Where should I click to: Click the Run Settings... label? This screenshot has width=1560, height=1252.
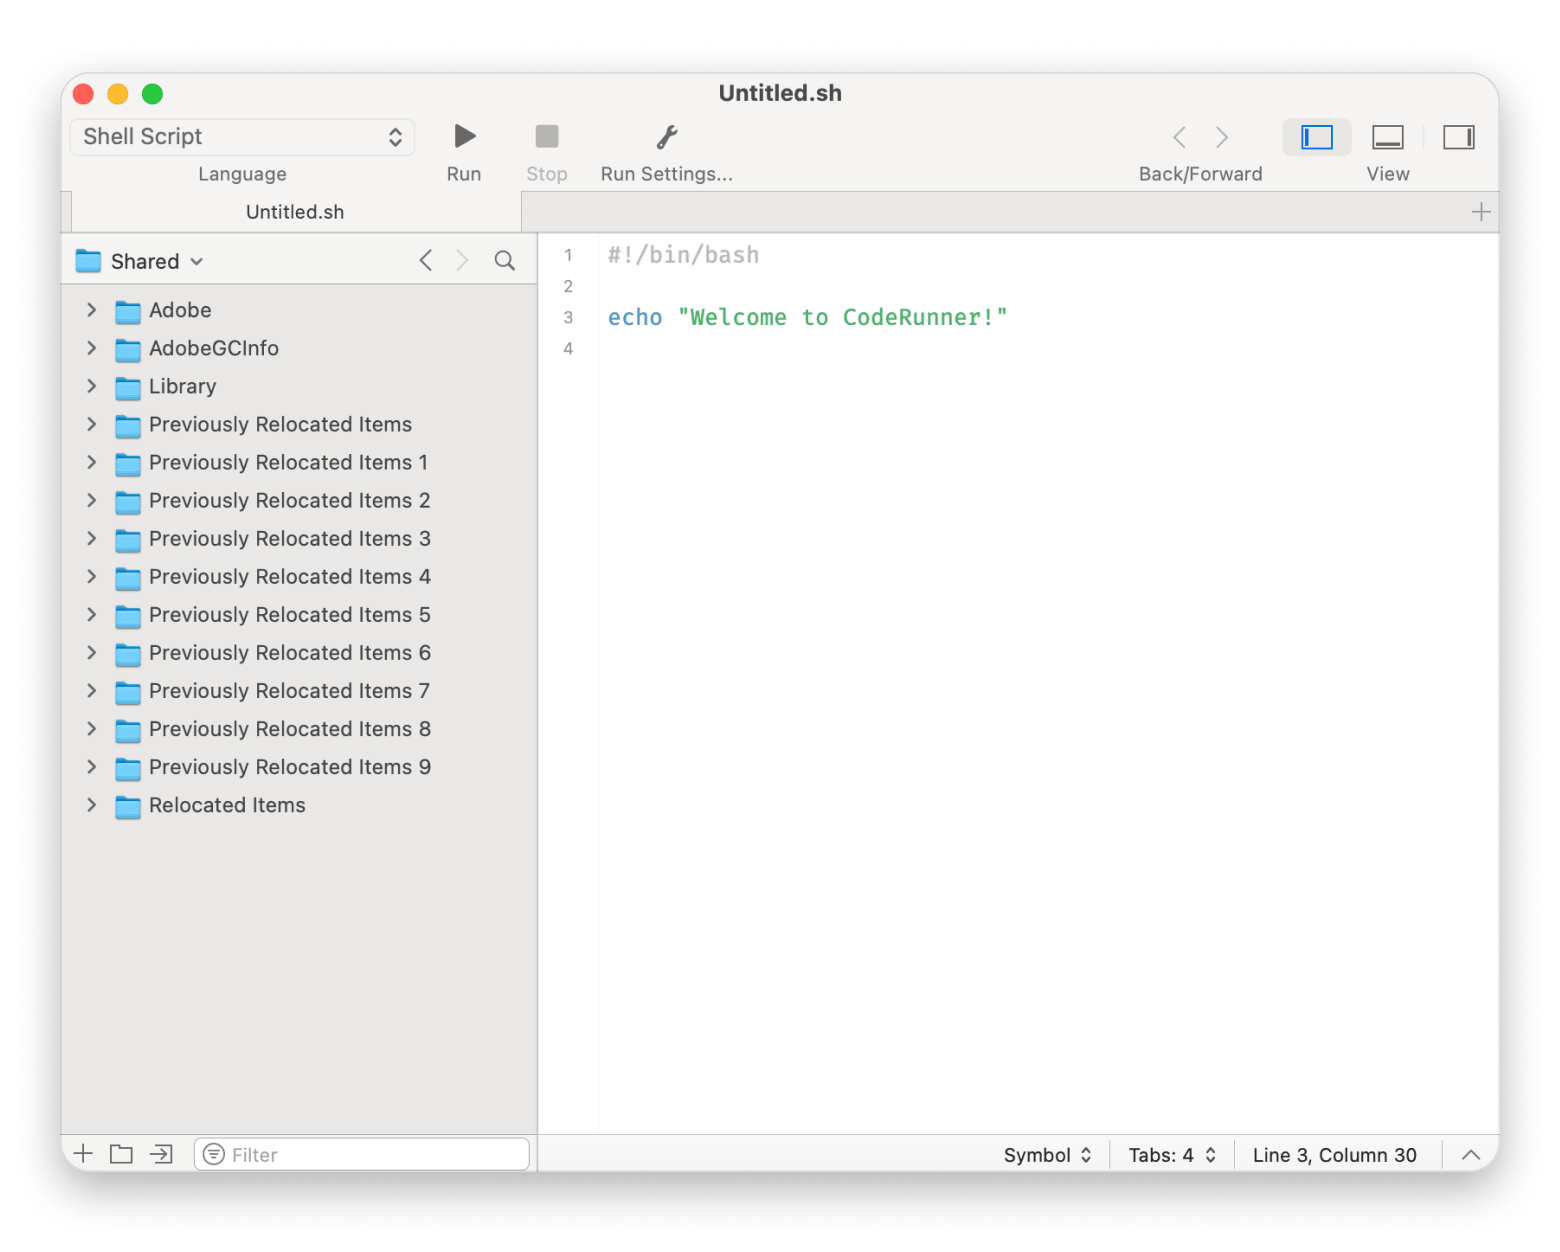coord(667,174)
